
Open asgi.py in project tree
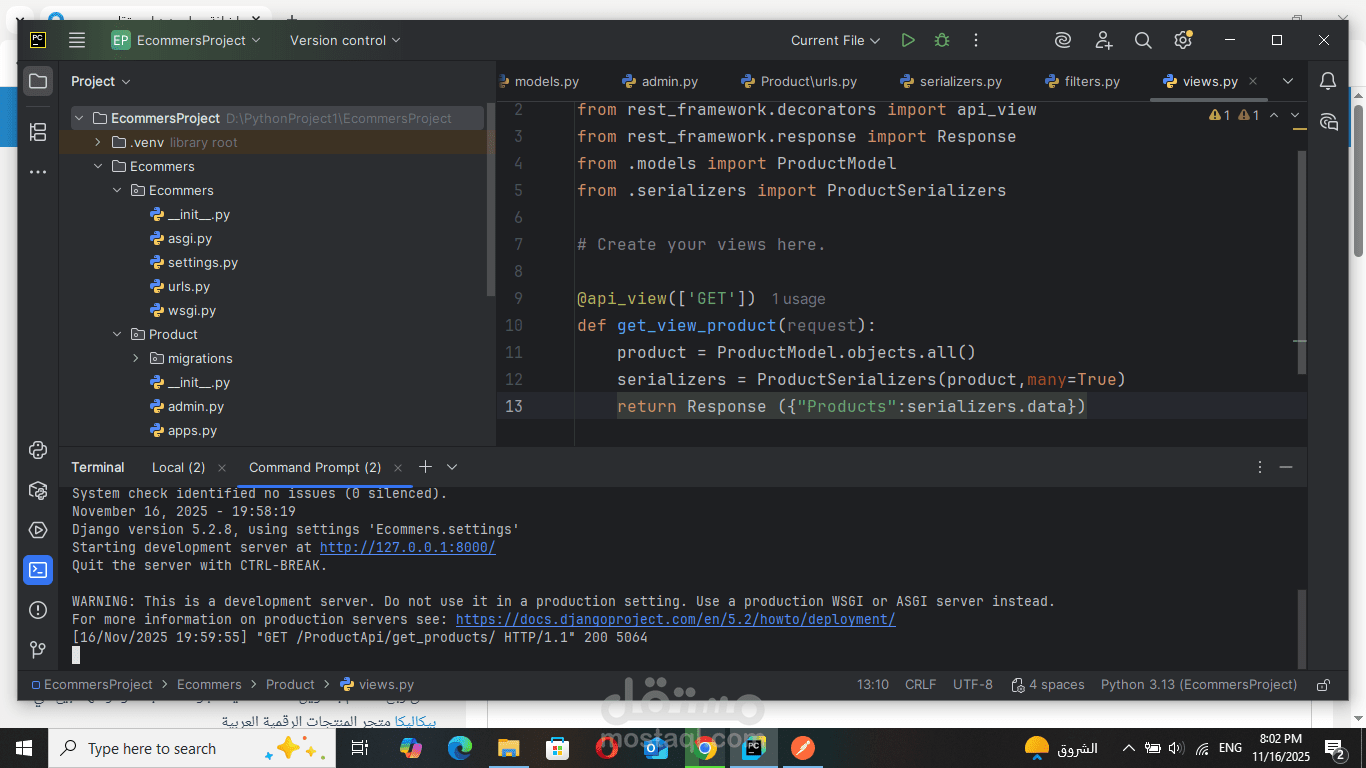(x=190, y=238)
